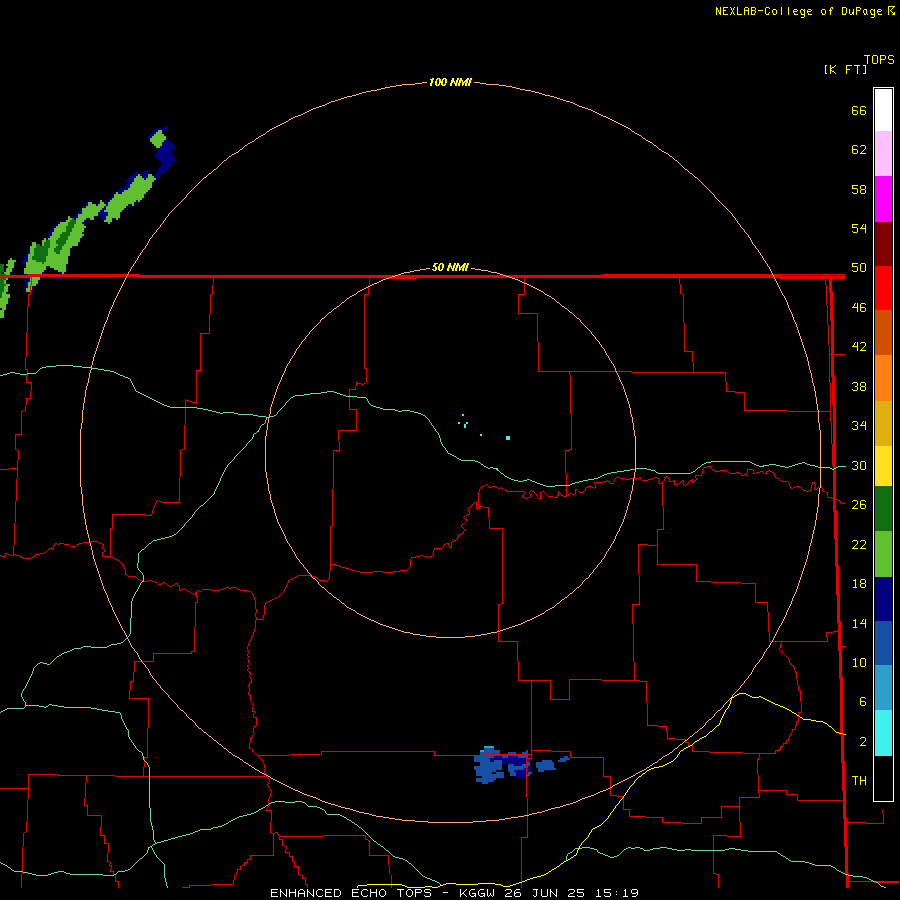Click the K FT units label
The width and height of the screenshot is (900, 900).
pos(845,69)
